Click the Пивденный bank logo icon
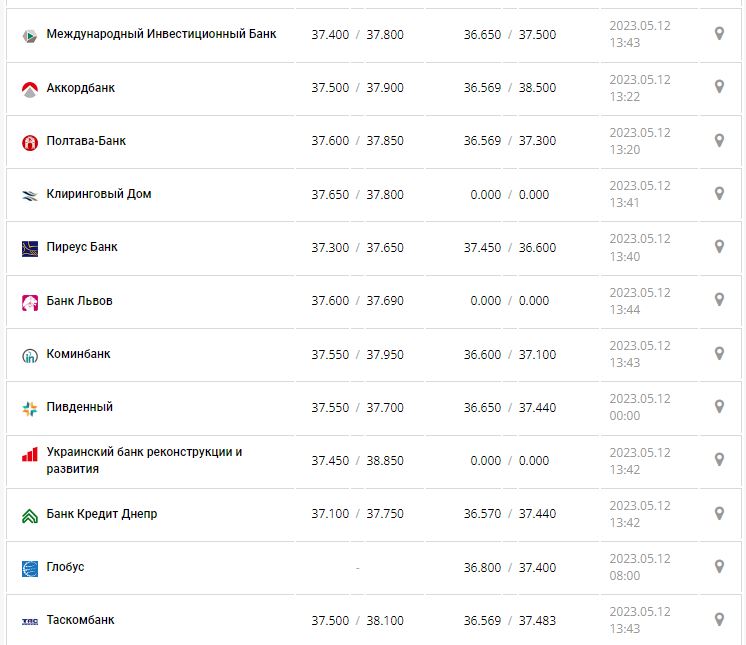Image resolution: width=746 pixels, height=645 pixels. pos(29,408)
